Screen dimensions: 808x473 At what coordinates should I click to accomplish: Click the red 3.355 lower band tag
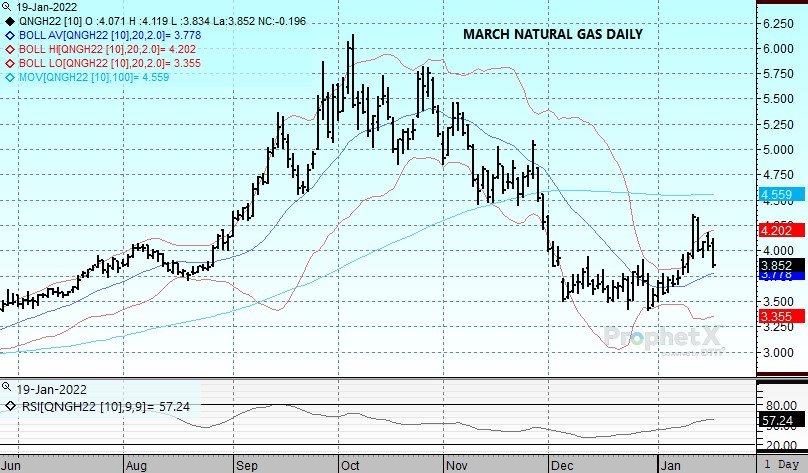pyautogui.click(x=777, y=316)
